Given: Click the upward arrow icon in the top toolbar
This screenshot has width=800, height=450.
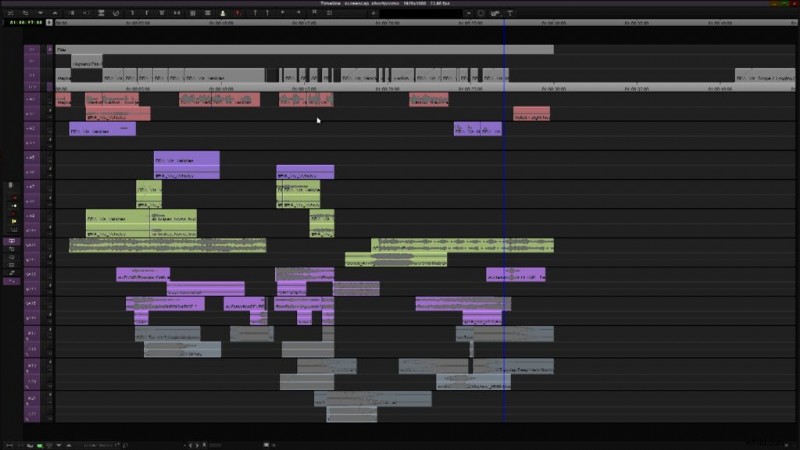Looking at the screenshot, I should tap(55, 13).
